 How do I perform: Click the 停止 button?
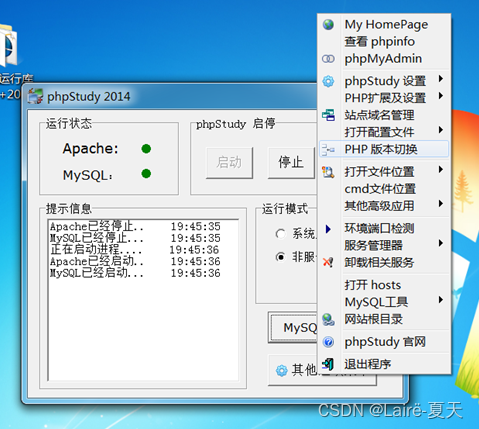pos(291,163)
